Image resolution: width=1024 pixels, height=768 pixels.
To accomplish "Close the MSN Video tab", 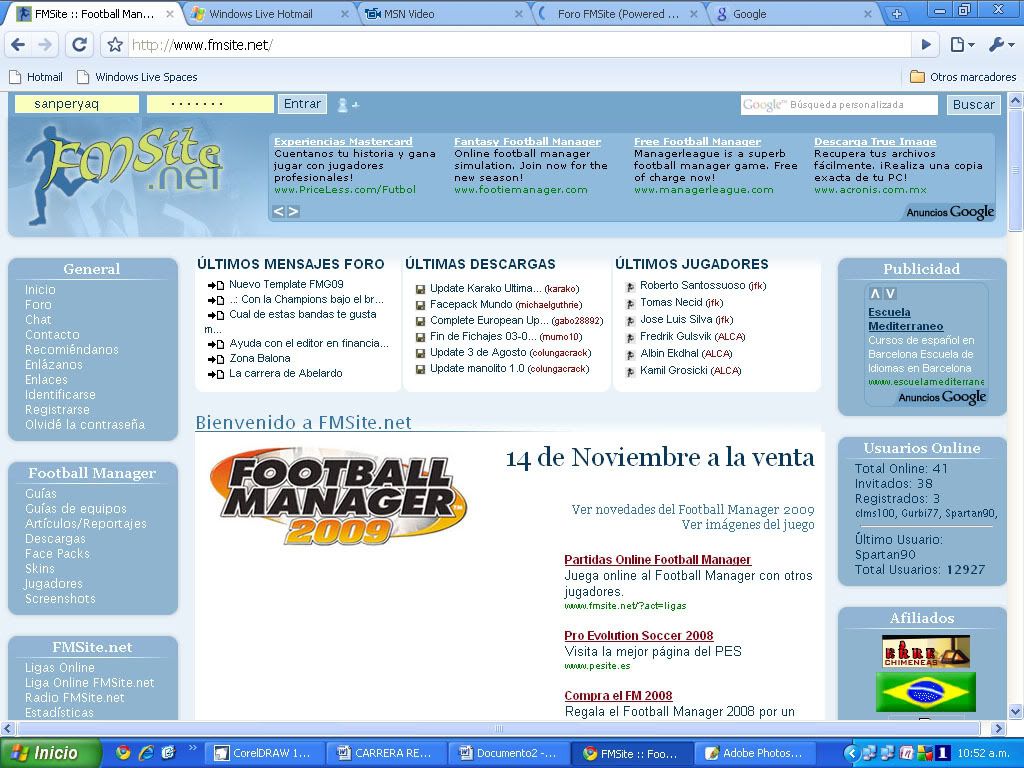I will click(x=519, y=14).
